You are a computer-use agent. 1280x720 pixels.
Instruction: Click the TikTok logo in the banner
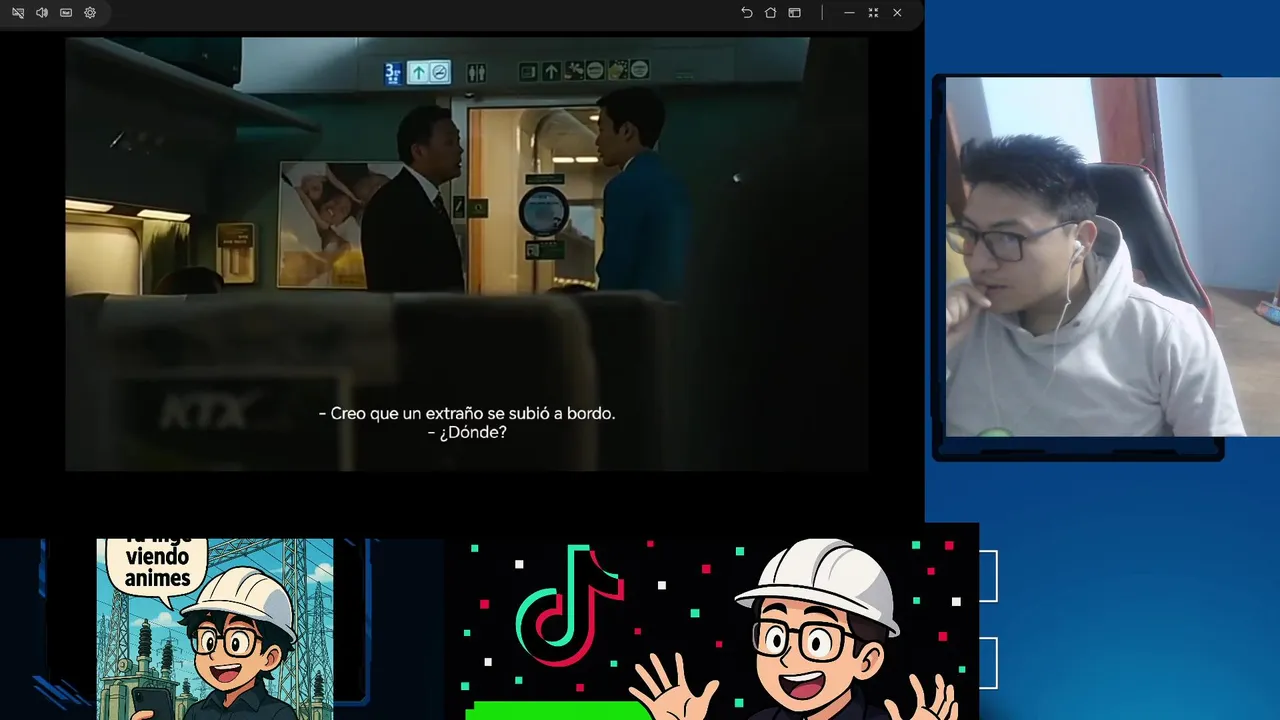(x=569, y=605)
